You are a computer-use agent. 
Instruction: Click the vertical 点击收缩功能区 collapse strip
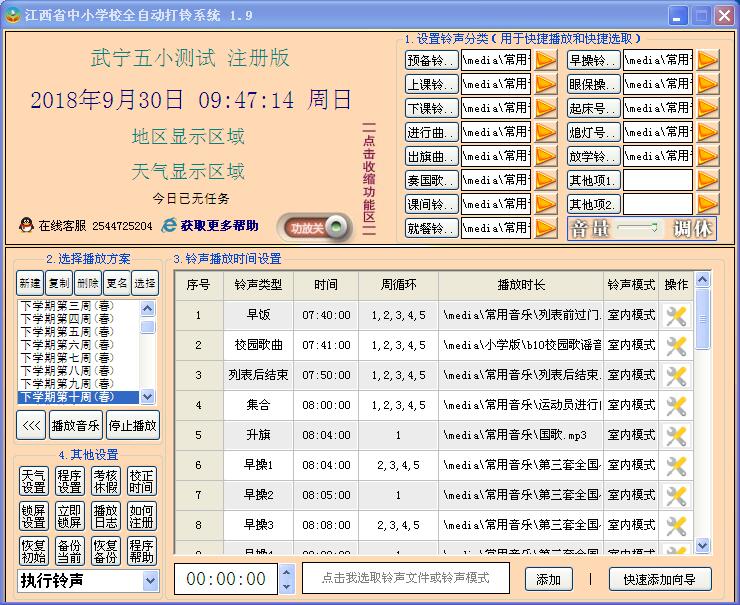(x=369, y=180)
